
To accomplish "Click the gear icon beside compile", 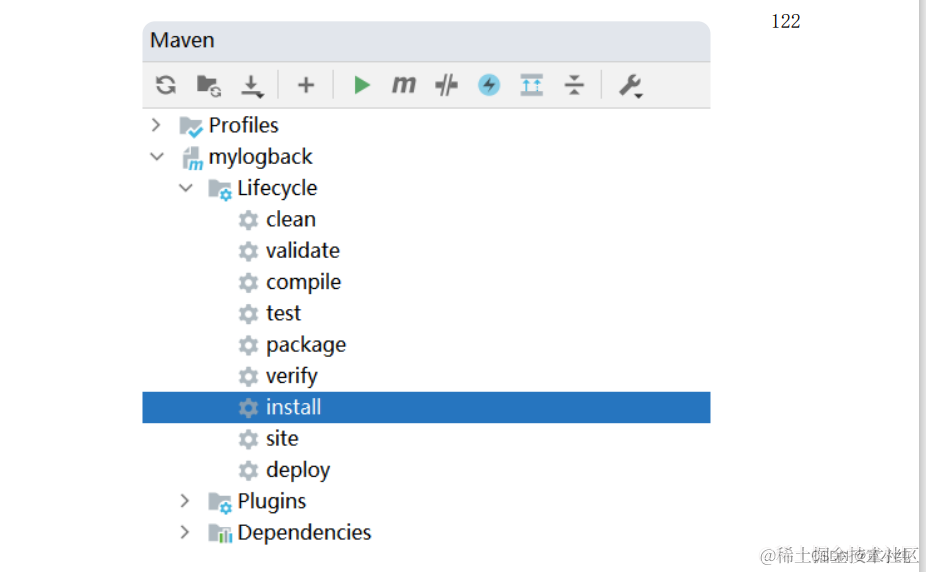I will click(249, 283).
